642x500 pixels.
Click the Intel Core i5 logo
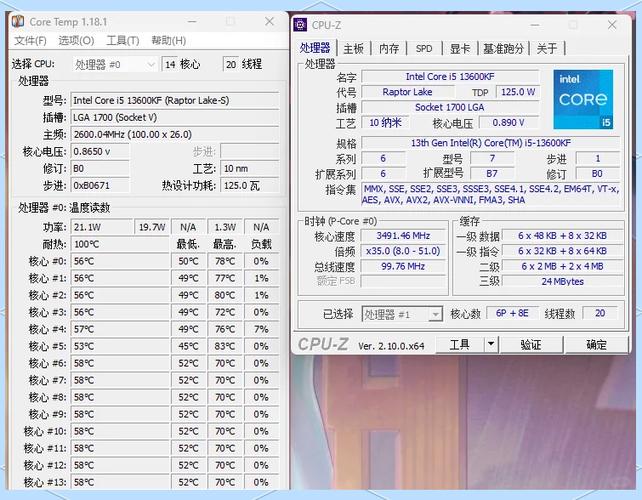(582, 100)
